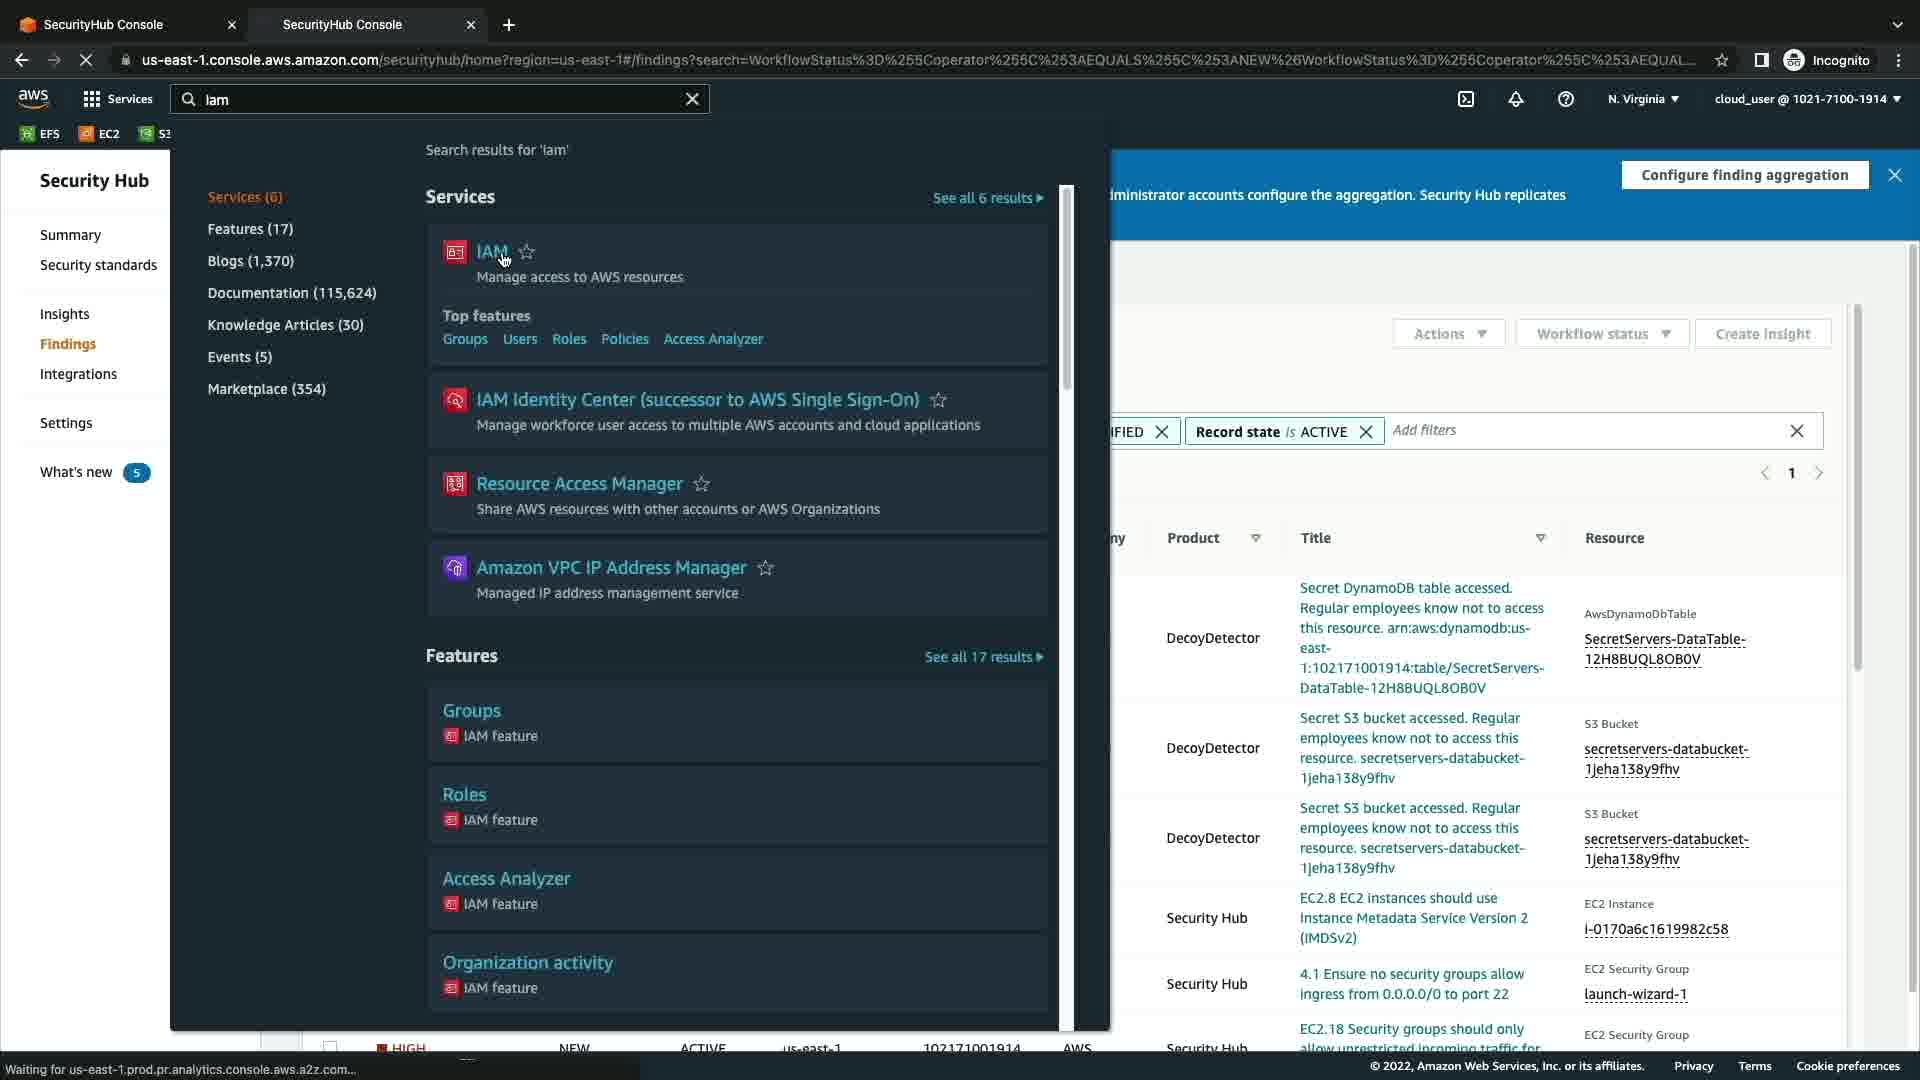Screen dimensions: 1920x1080
Task: Click the Amazon VPC IP Address Manager icon
Action: pos(455,568)
